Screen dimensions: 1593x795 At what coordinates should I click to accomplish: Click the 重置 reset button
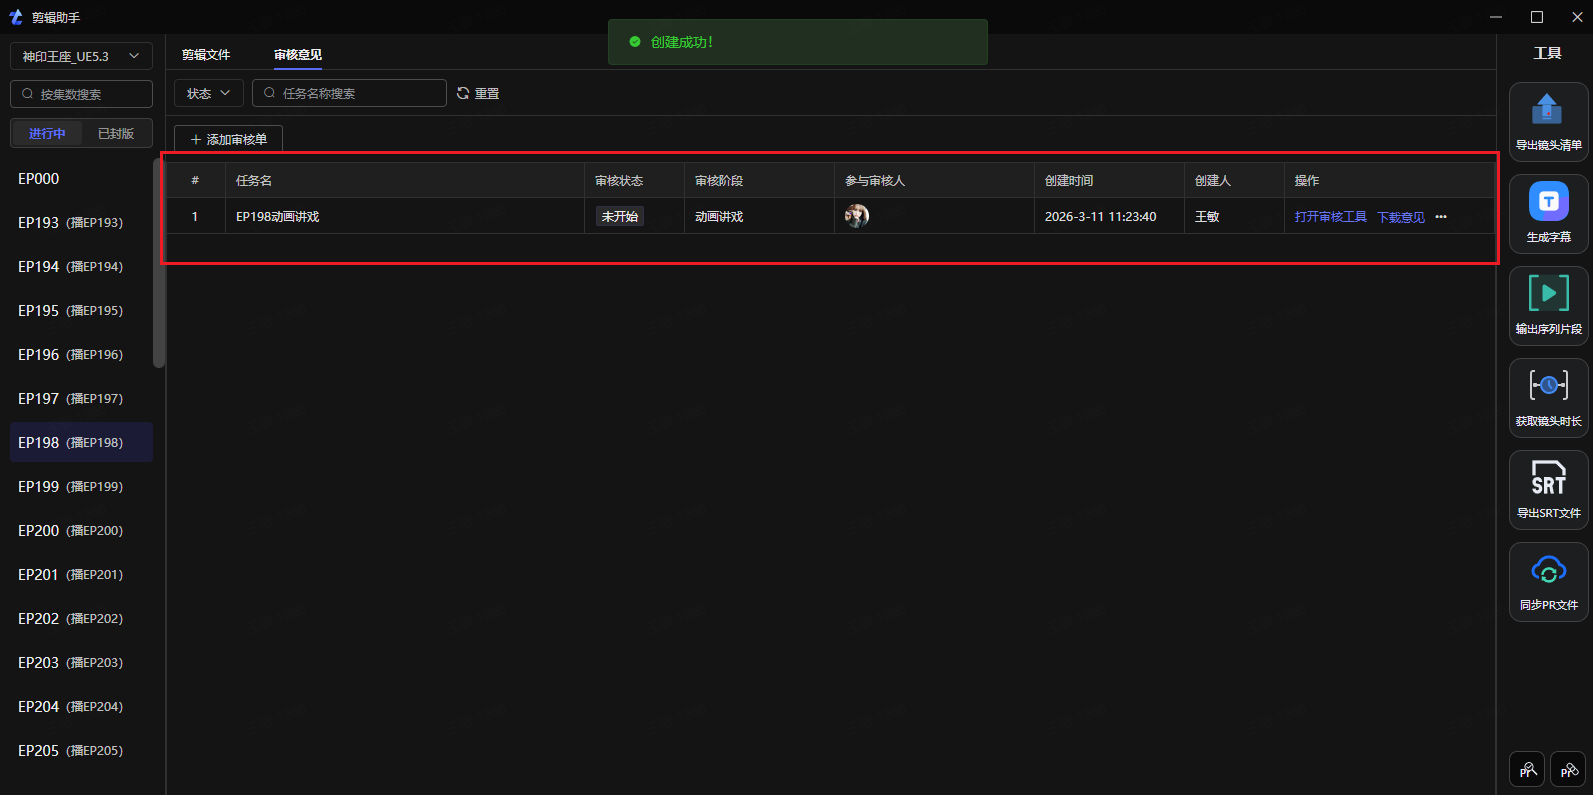click(478, 93)
